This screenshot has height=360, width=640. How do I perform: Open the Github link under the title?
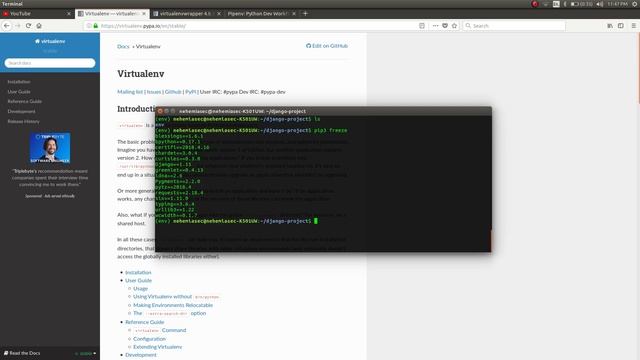pos(173,92)
